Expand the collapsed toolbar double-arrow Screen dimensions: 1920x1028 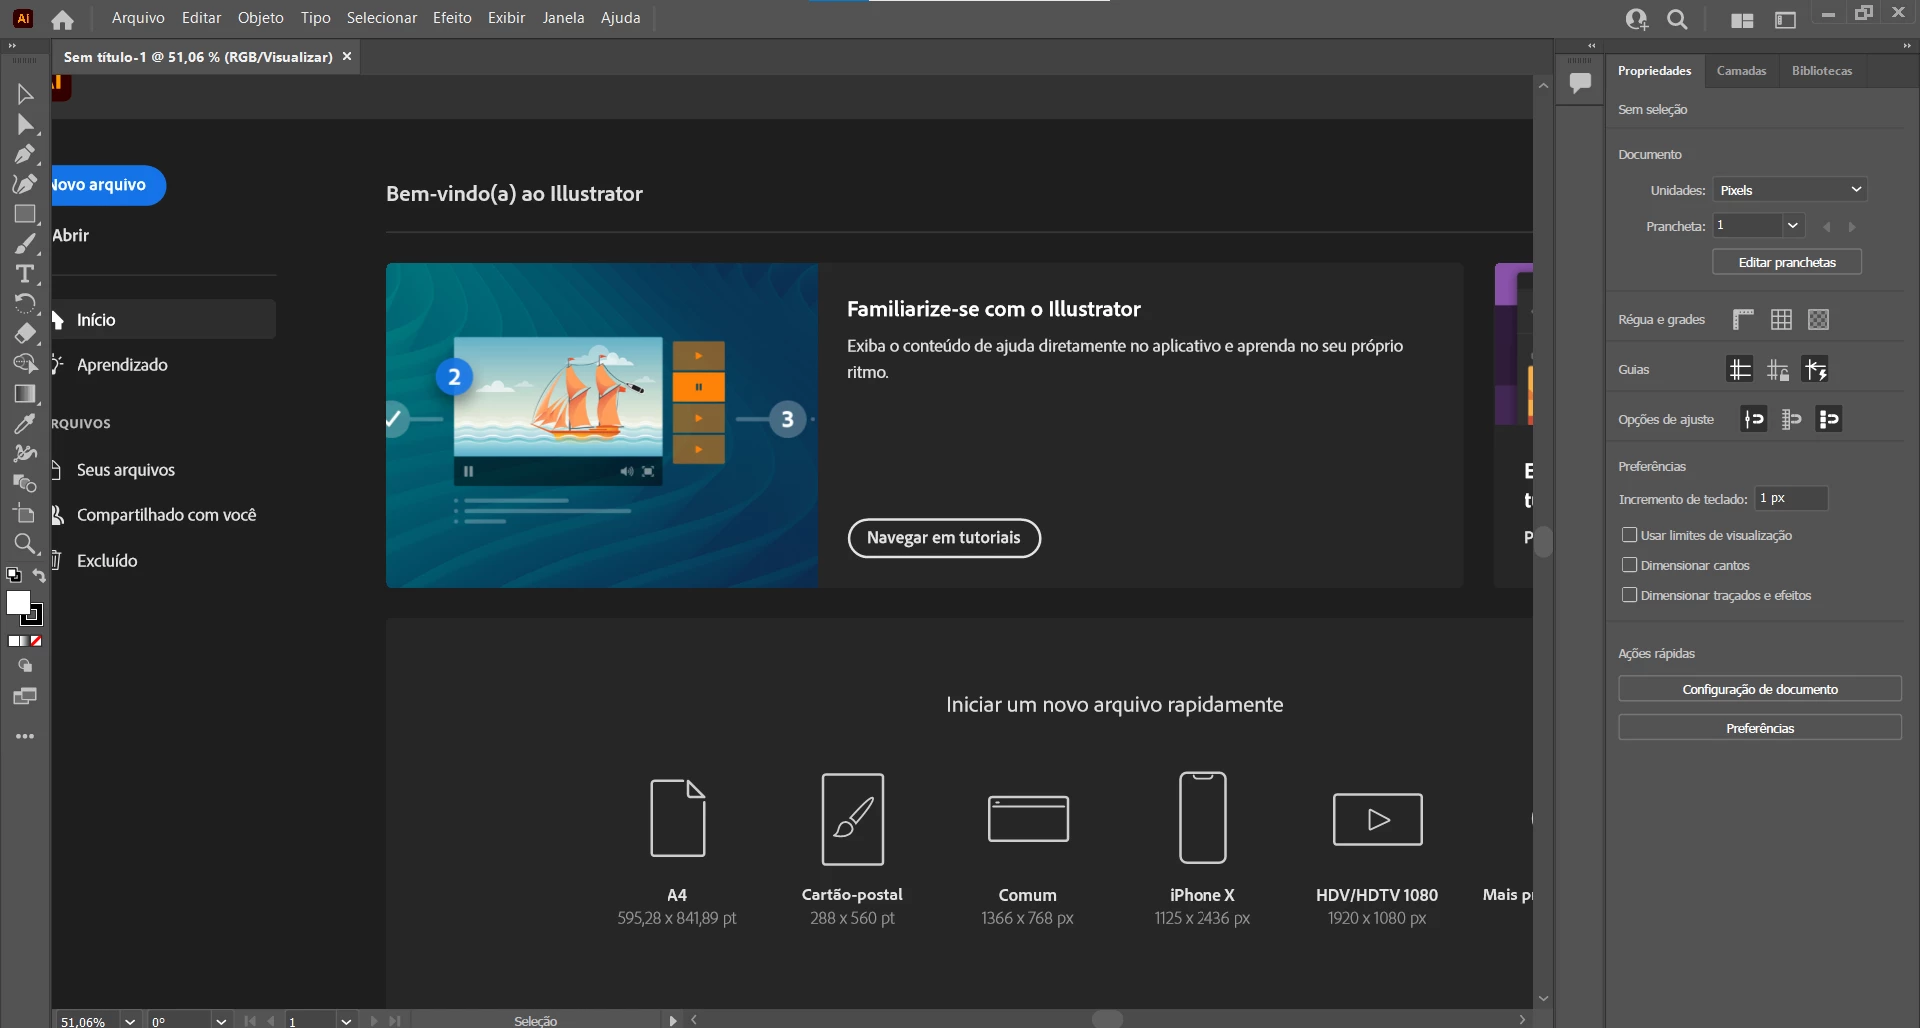[x=12, y=46]
